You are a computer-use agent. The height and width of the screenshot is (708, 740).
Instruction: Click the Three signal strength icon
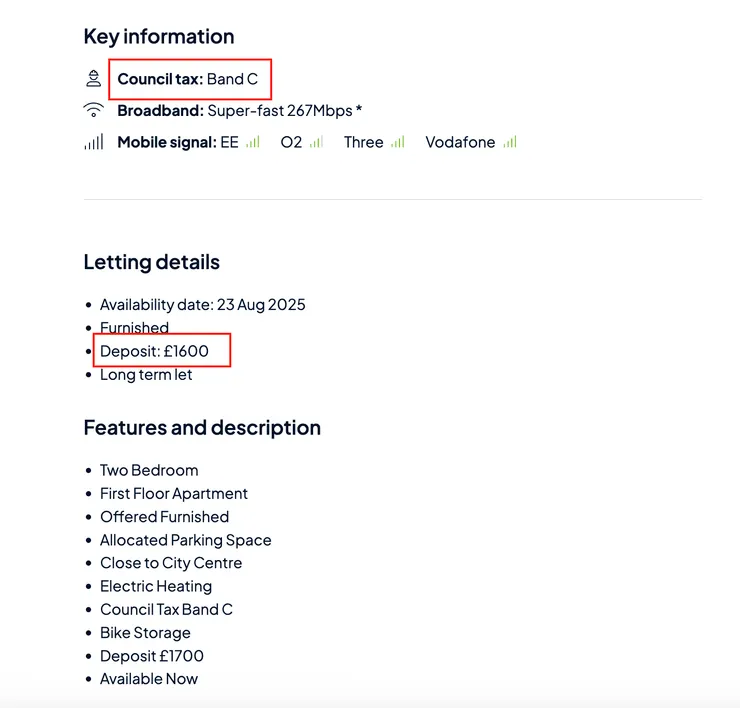398,142
